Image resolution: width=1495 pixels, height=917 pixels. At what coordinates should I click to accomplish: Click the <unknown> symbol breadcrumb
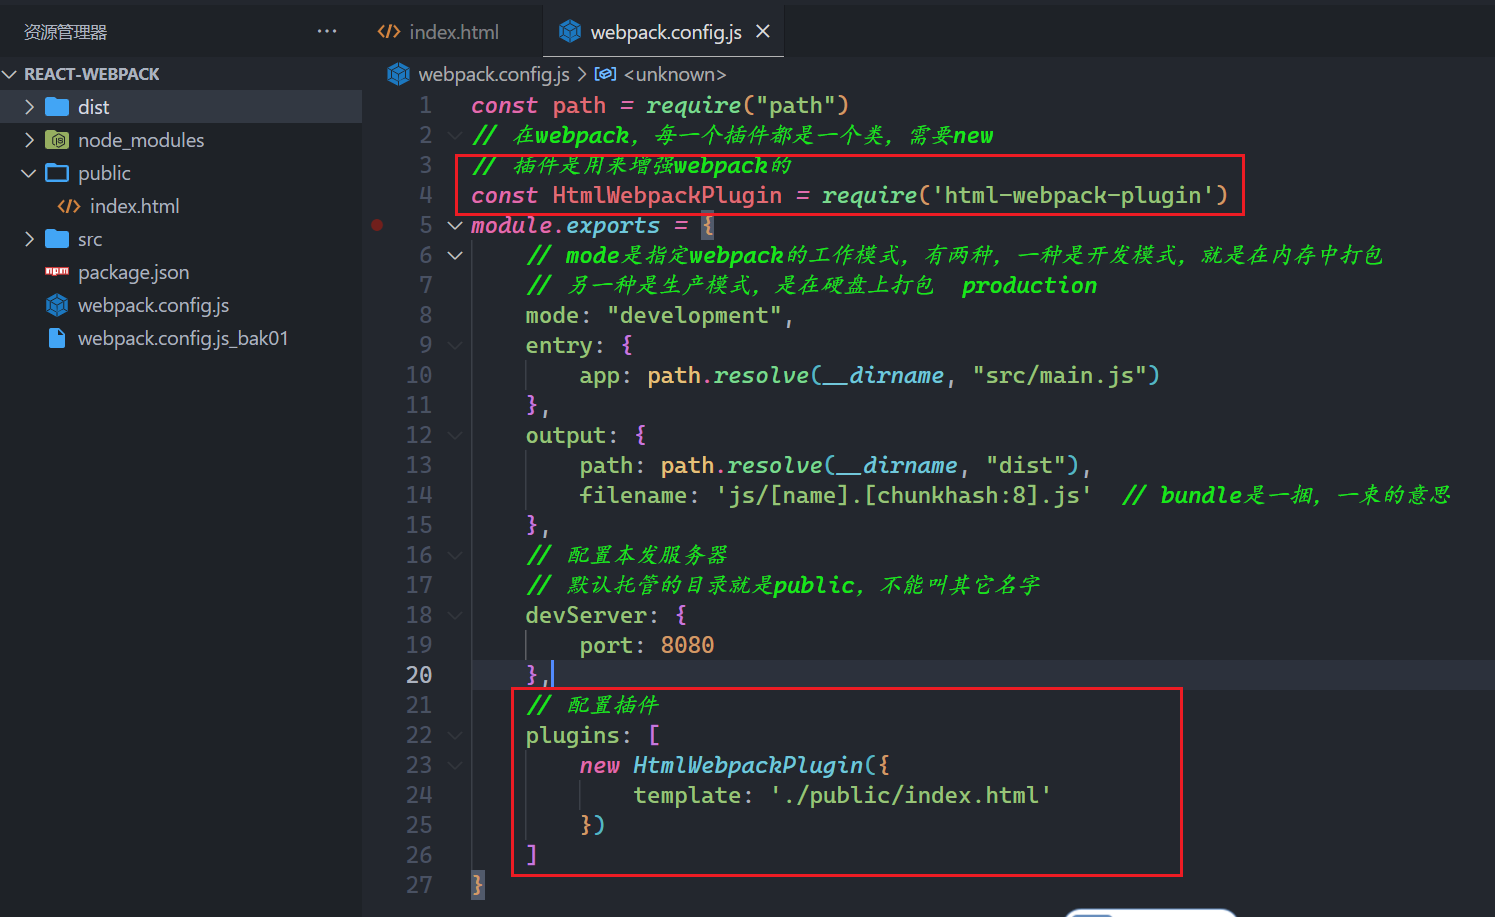[x=675, y=74]
